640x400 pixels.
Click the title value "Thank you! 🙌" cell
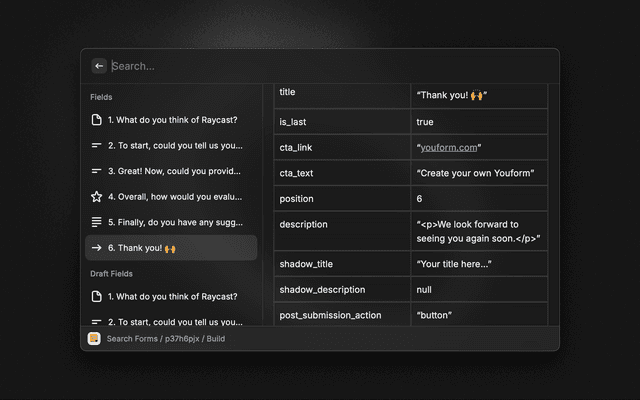point(451,96)
